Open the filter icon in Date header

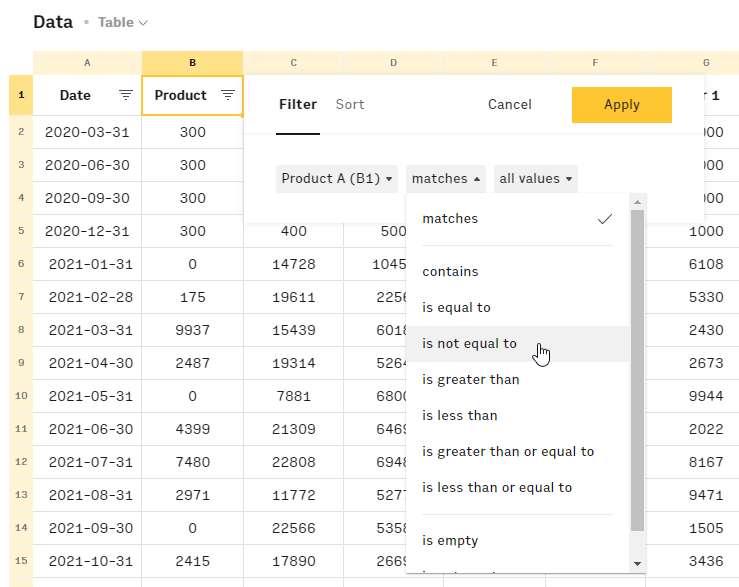[x=125, y=95]
